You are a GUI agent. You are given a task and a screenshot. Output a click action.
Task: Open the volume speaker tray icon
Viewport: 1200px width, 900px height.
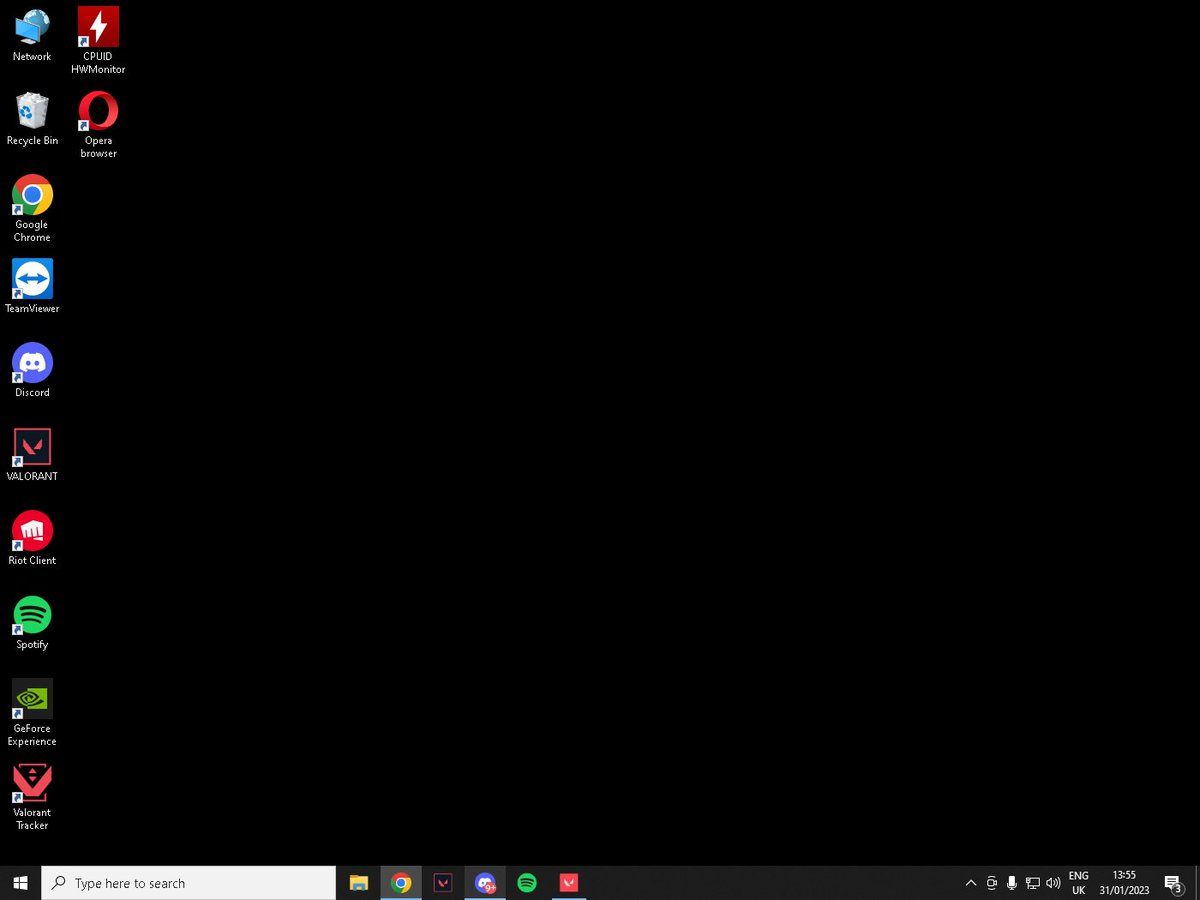(1053, 883)
